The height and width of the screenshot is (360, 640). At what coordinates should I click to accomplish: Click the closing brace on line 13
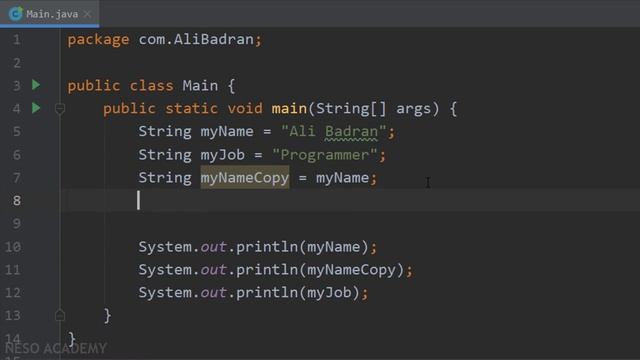[107, 316]
